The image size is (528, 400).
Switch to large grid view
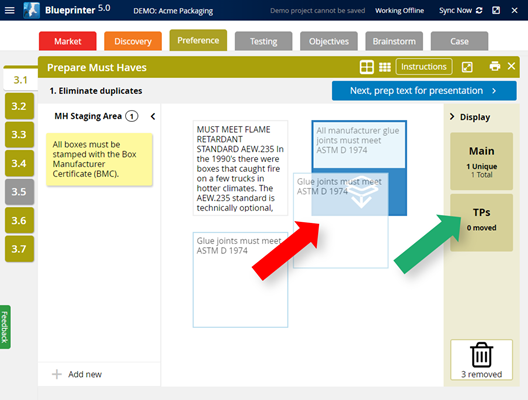point(366,67)
